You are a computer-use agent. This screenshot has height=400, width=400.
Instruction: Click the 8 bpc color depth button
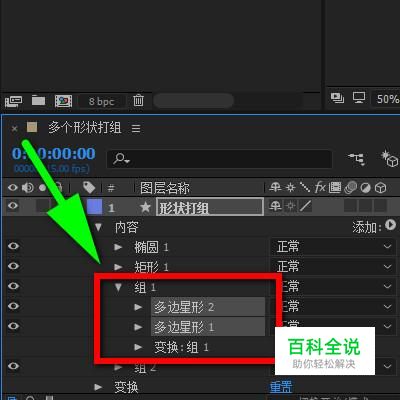pyautogui.click(x=102, y=101)
